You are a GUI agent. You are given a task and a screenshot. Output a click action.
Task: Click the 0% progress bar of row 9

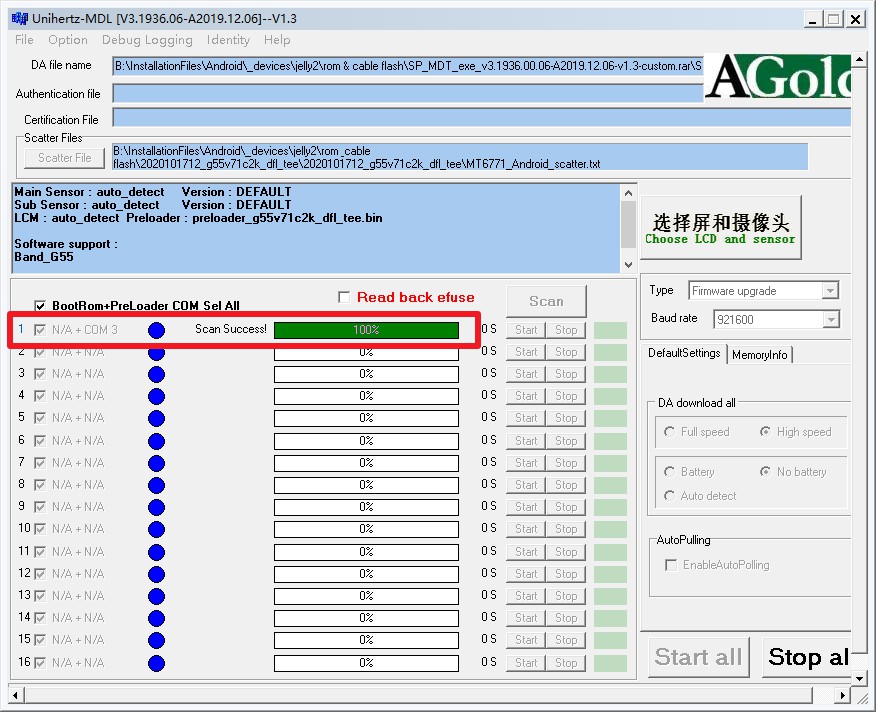pyautogui.click(x=366, y=507)
